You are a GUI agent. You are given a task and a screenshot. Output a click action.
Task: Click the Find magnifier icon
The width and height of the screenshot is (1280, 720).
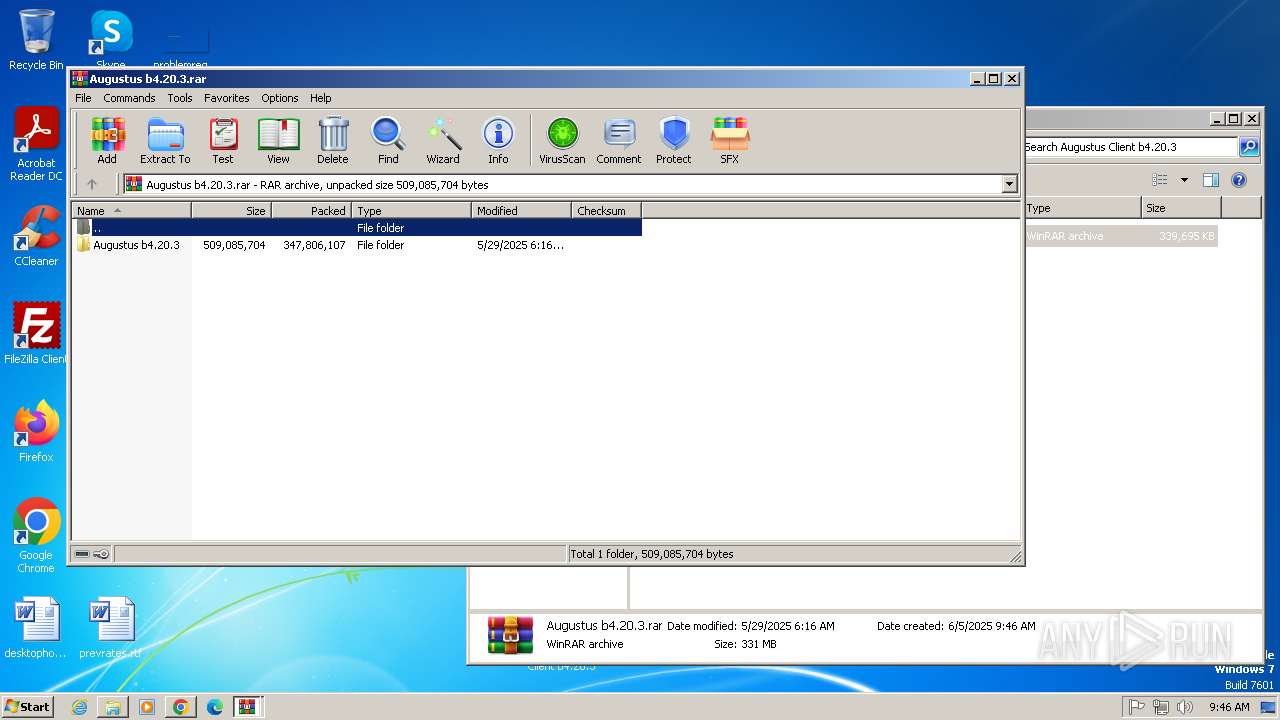click(x=388, y=140)
